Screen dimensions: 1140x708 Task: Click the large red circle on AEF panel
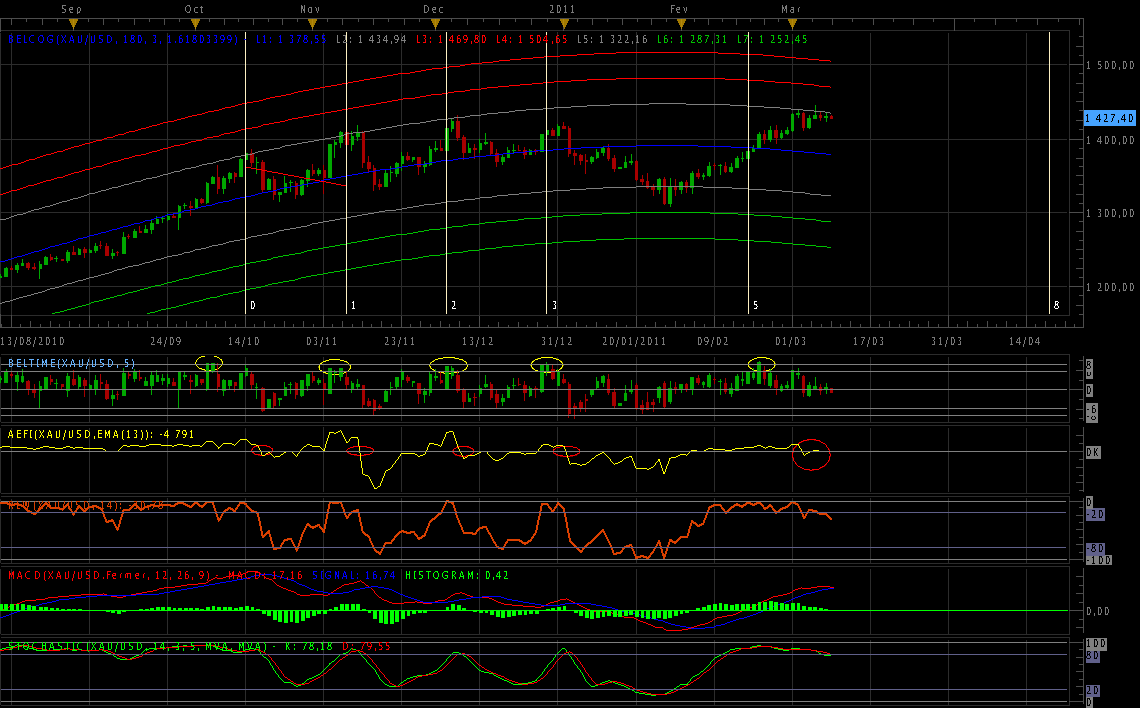click(x=811, y=453)
